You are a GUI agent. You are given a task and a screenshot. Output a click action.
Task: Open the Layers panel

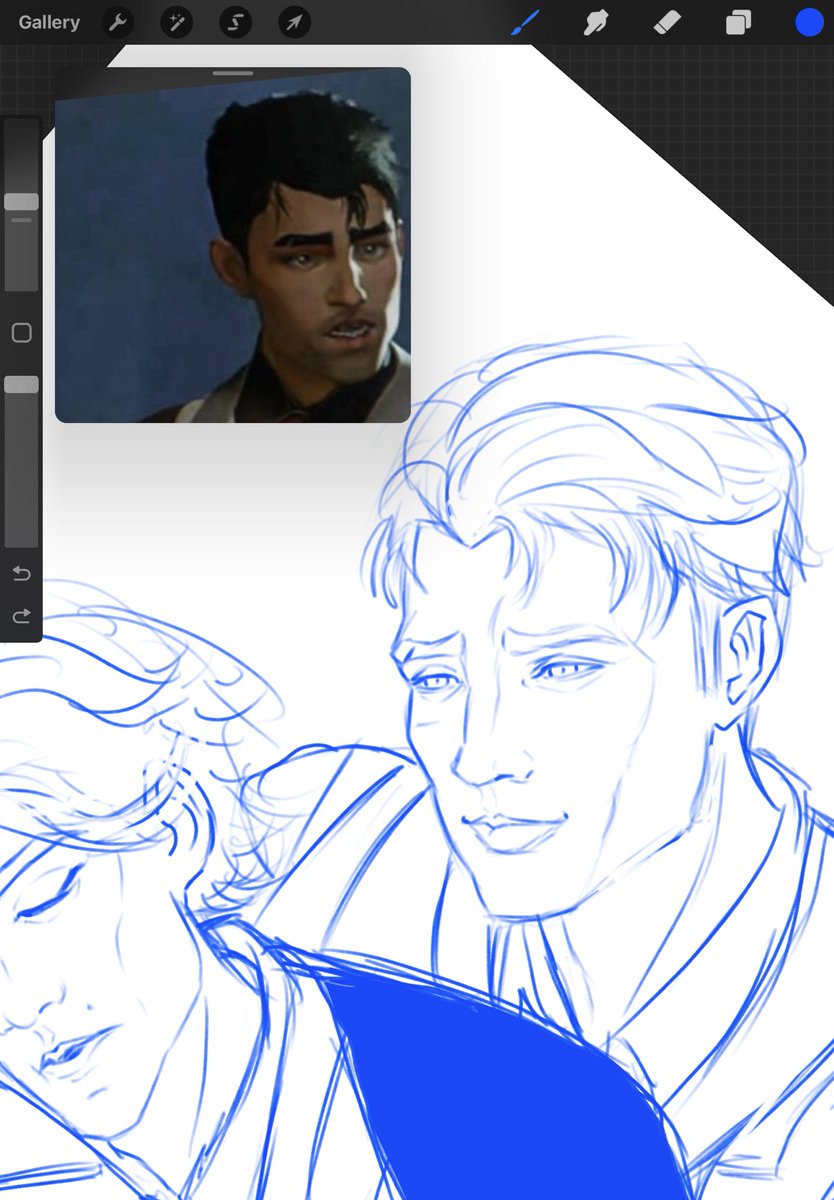(739, 22)
